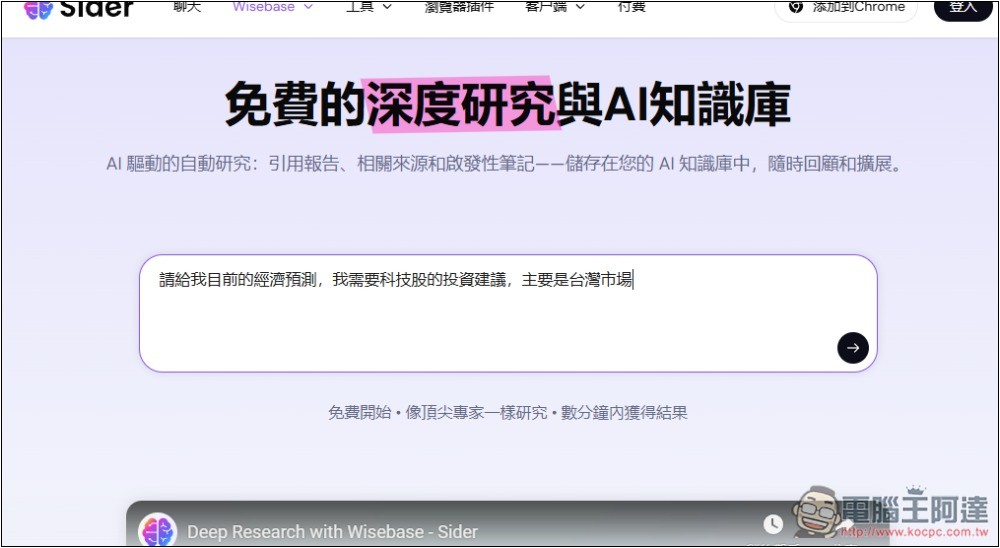Click the Sider brain logo icon
The height and width of the screenshot is (548, 1000).
[x=38, y=8]
